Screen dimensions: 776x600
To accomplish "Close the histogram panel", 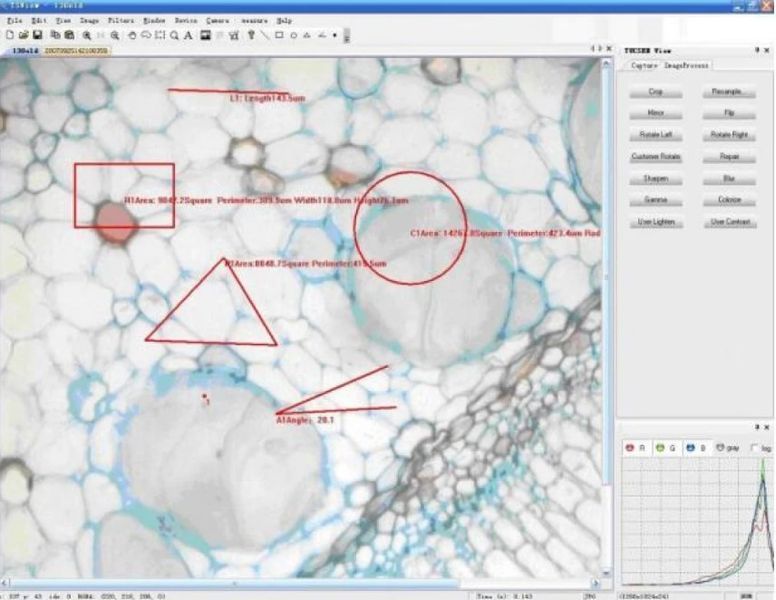I will 767,427.
